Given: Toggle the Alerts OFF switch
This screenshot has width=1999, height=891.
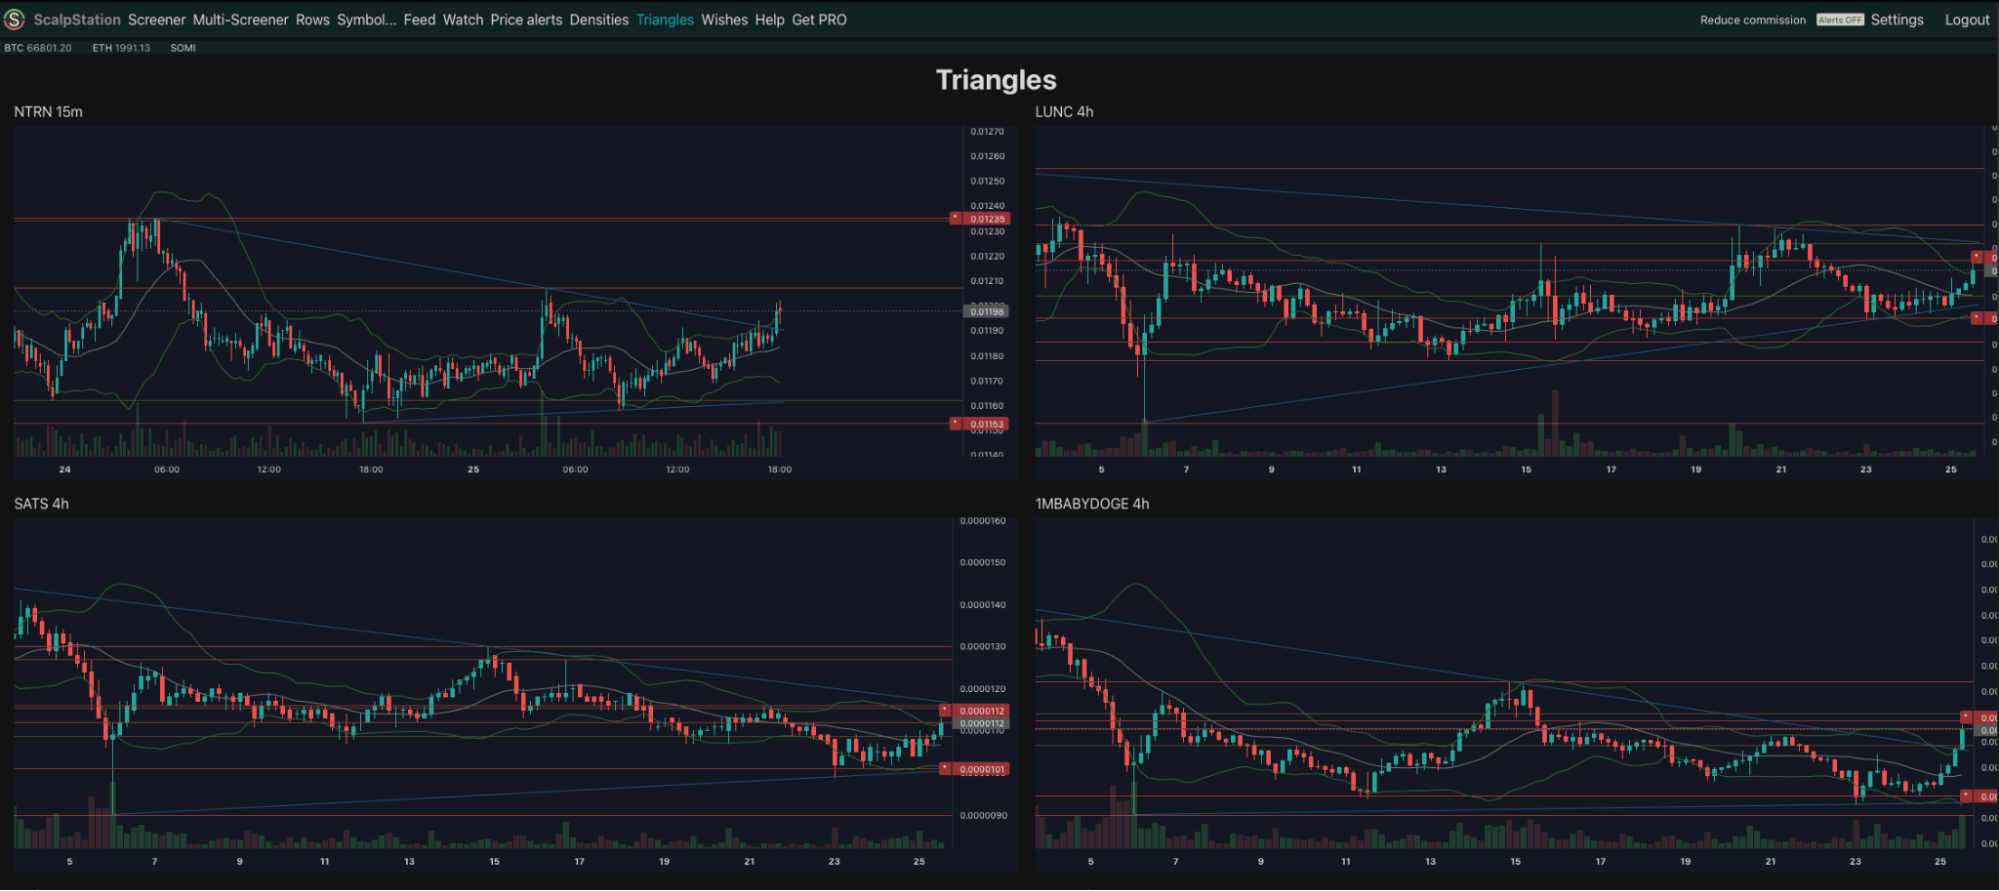Looking at the screenshot, I should click(1840, 20).
